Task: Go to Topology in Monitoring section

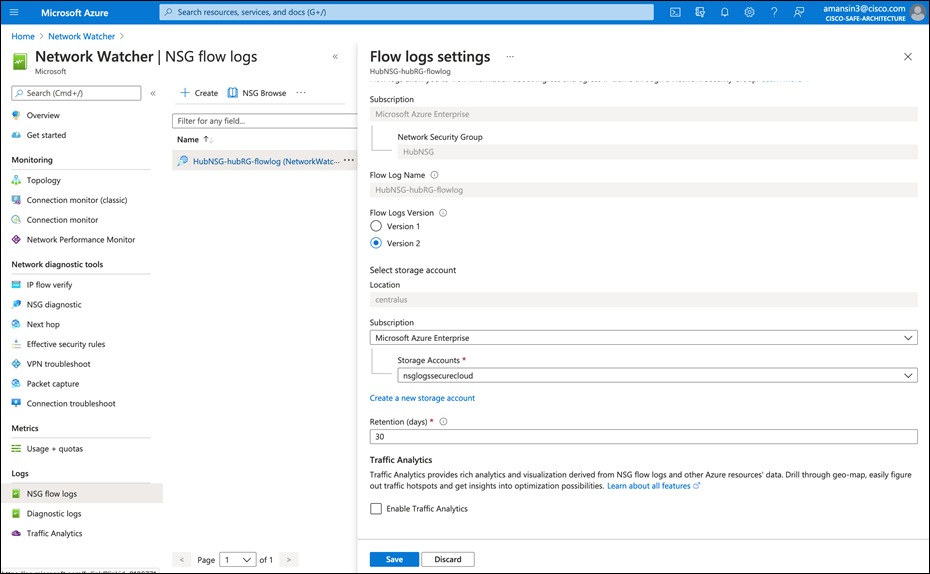Action: click(44, 181)
